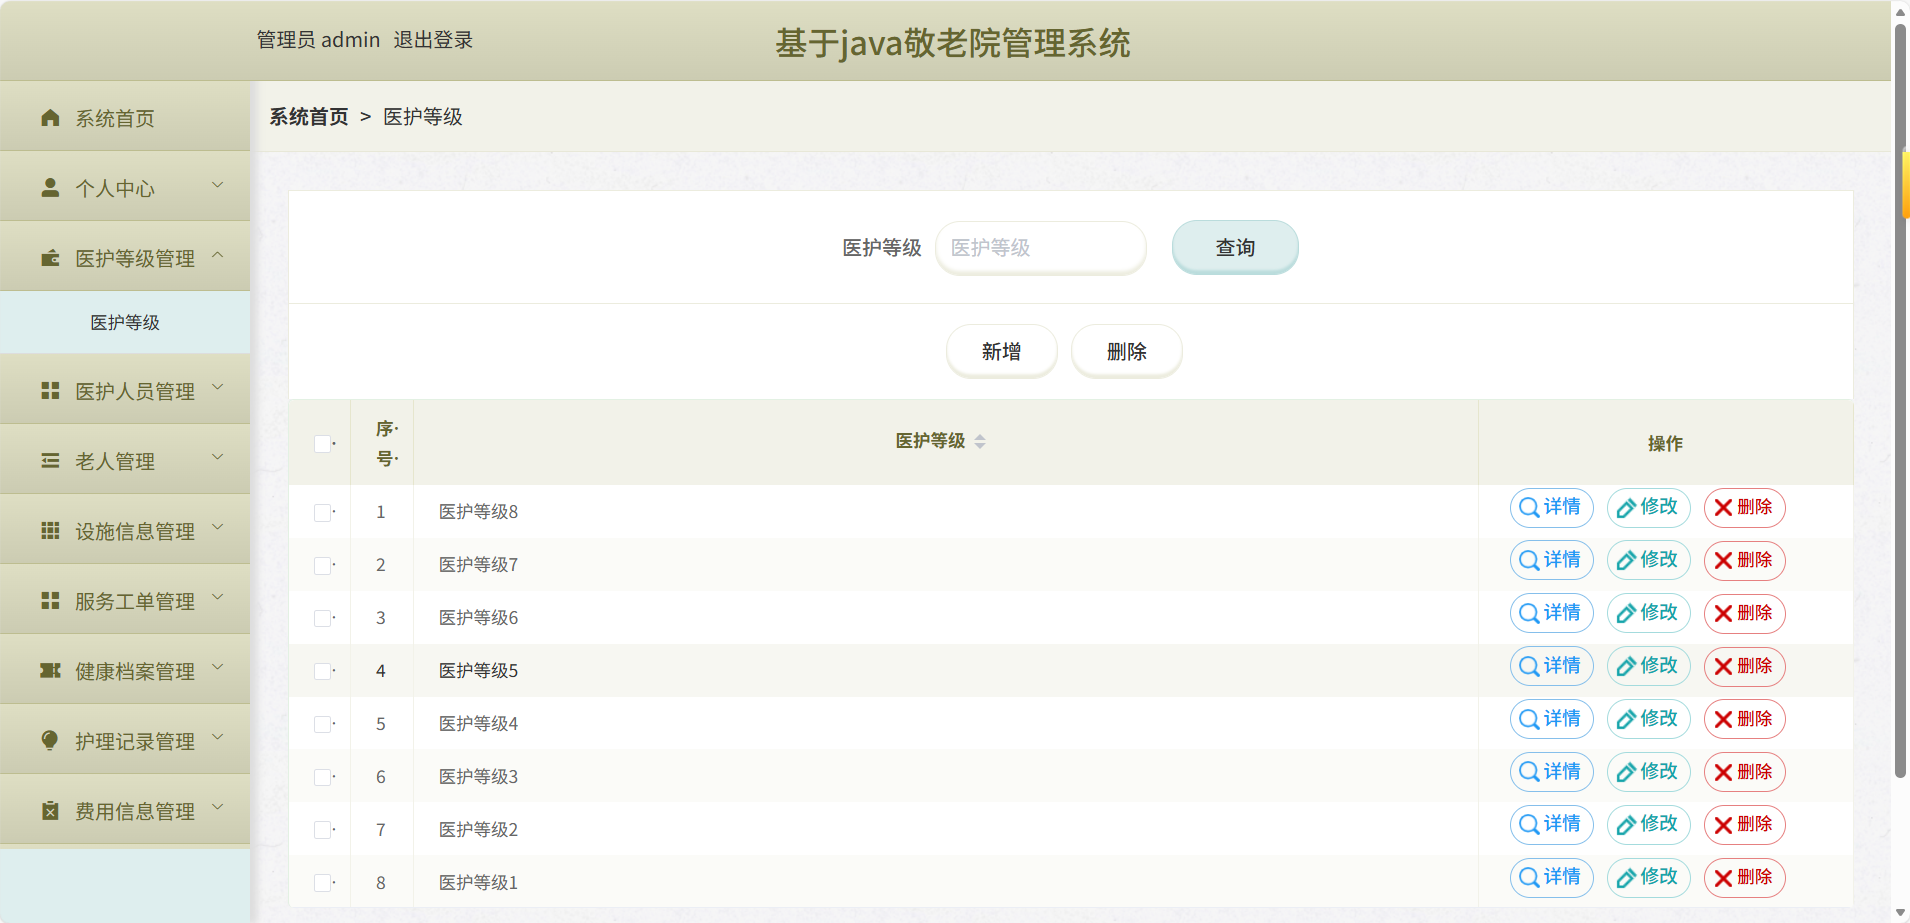Click the pencil icon in 医护等级8 row's 修改
This screenshot has width=1910, height=923.
pyautogui.click(x=1626, y=508)
